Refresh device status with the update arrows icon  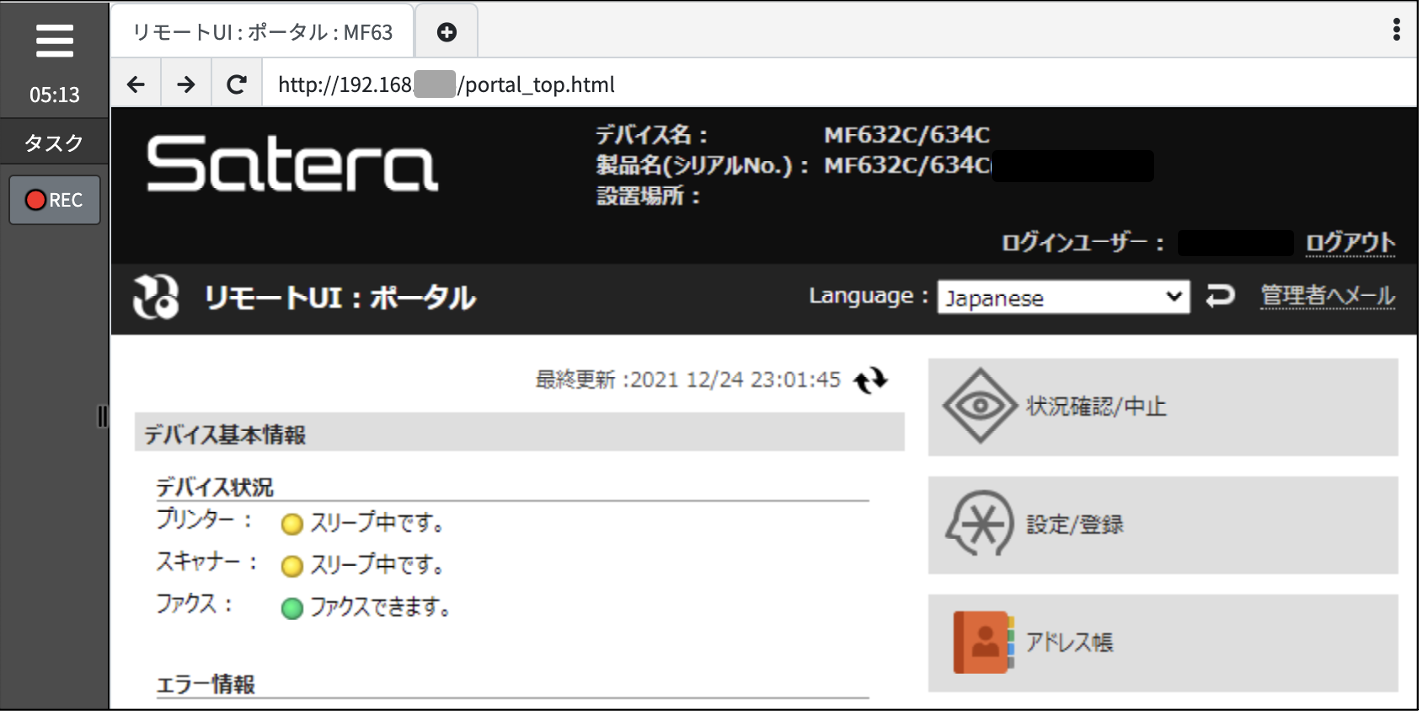(x=870, y=381)
